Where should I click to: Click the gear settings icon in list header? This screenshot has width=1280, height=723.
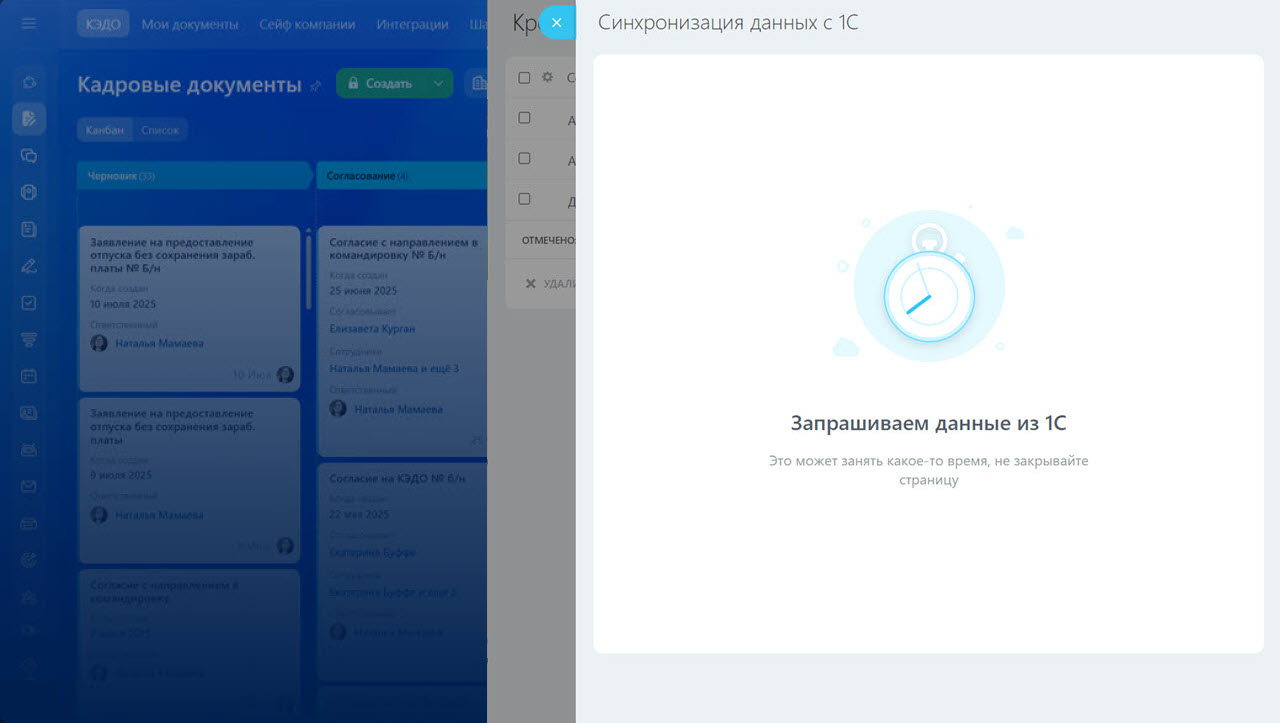(x=547, y=77)
